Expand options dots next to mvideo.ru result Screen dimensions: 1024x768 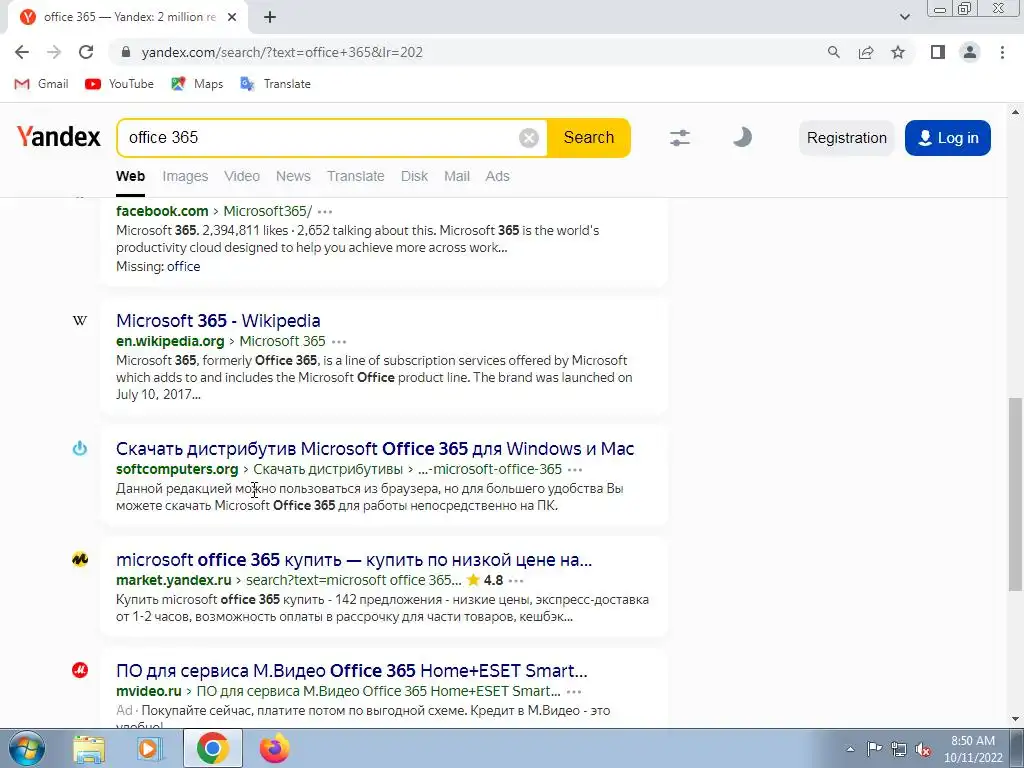[x=574, y=692]
